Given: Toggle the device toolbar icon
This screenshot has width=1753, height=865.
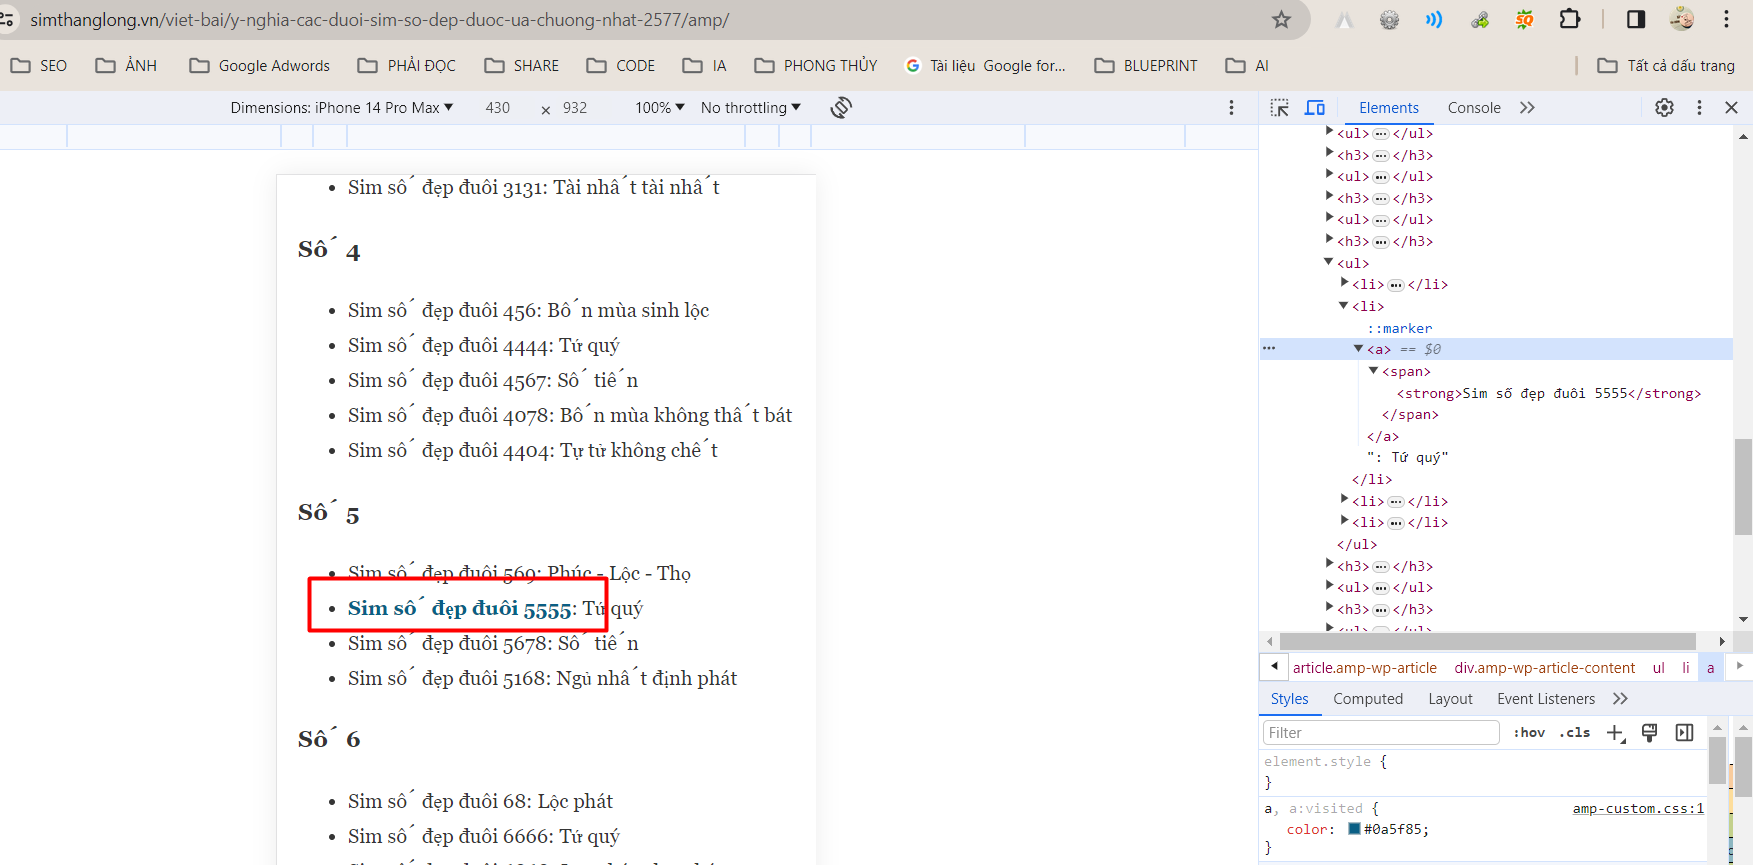Looking at the screenshot, I should coord(1315,107).
